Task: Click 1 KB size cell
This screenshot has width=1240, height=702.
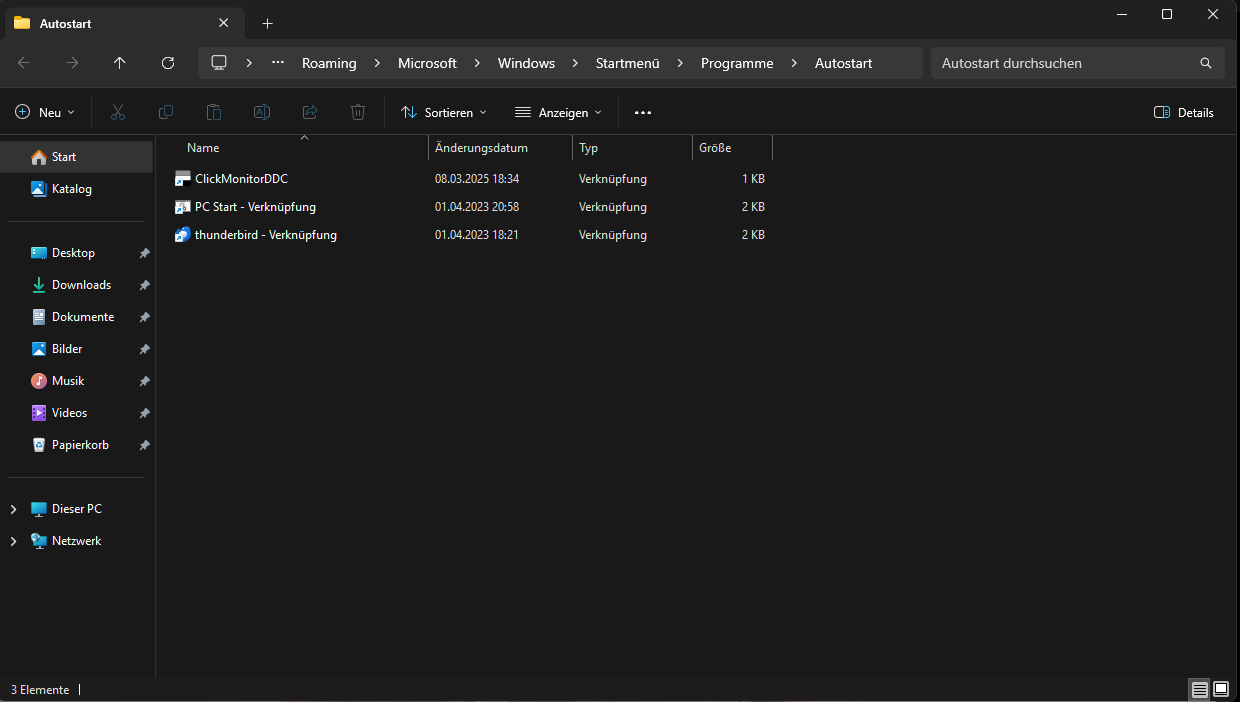Action: coord(753,179)
